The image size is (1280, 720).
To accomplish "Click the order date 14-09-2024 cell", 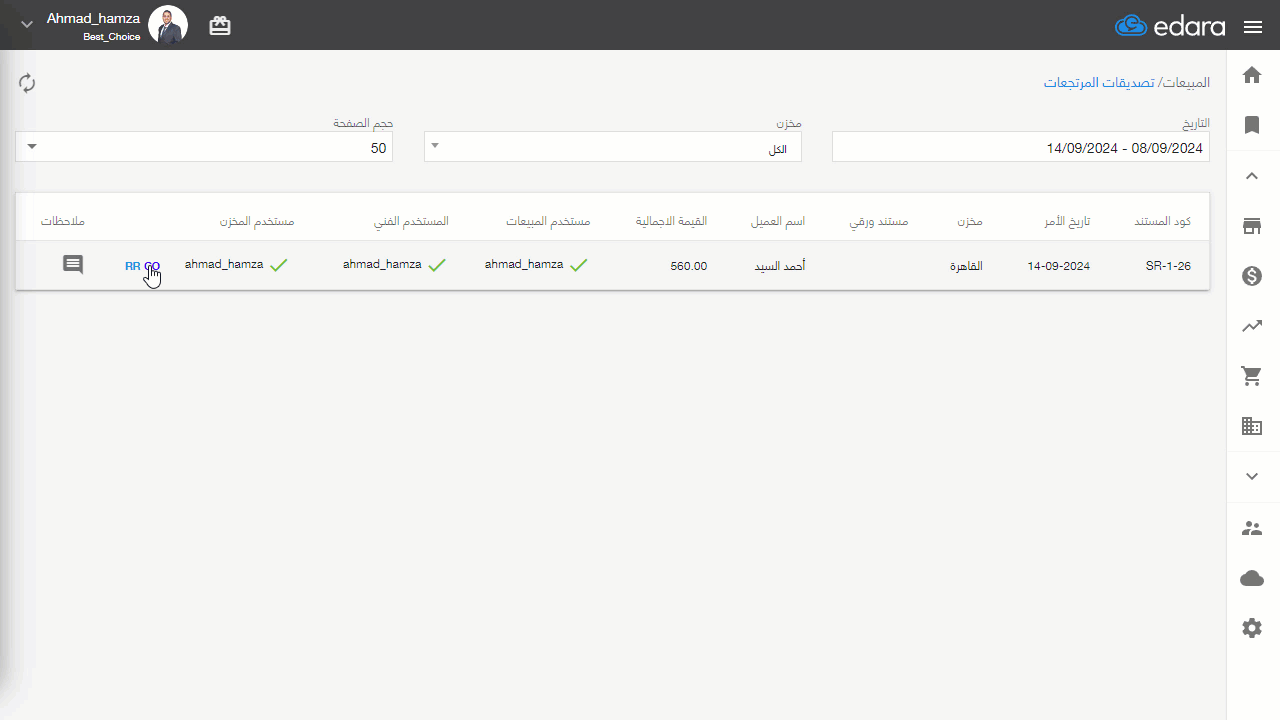I will 1059,266.
